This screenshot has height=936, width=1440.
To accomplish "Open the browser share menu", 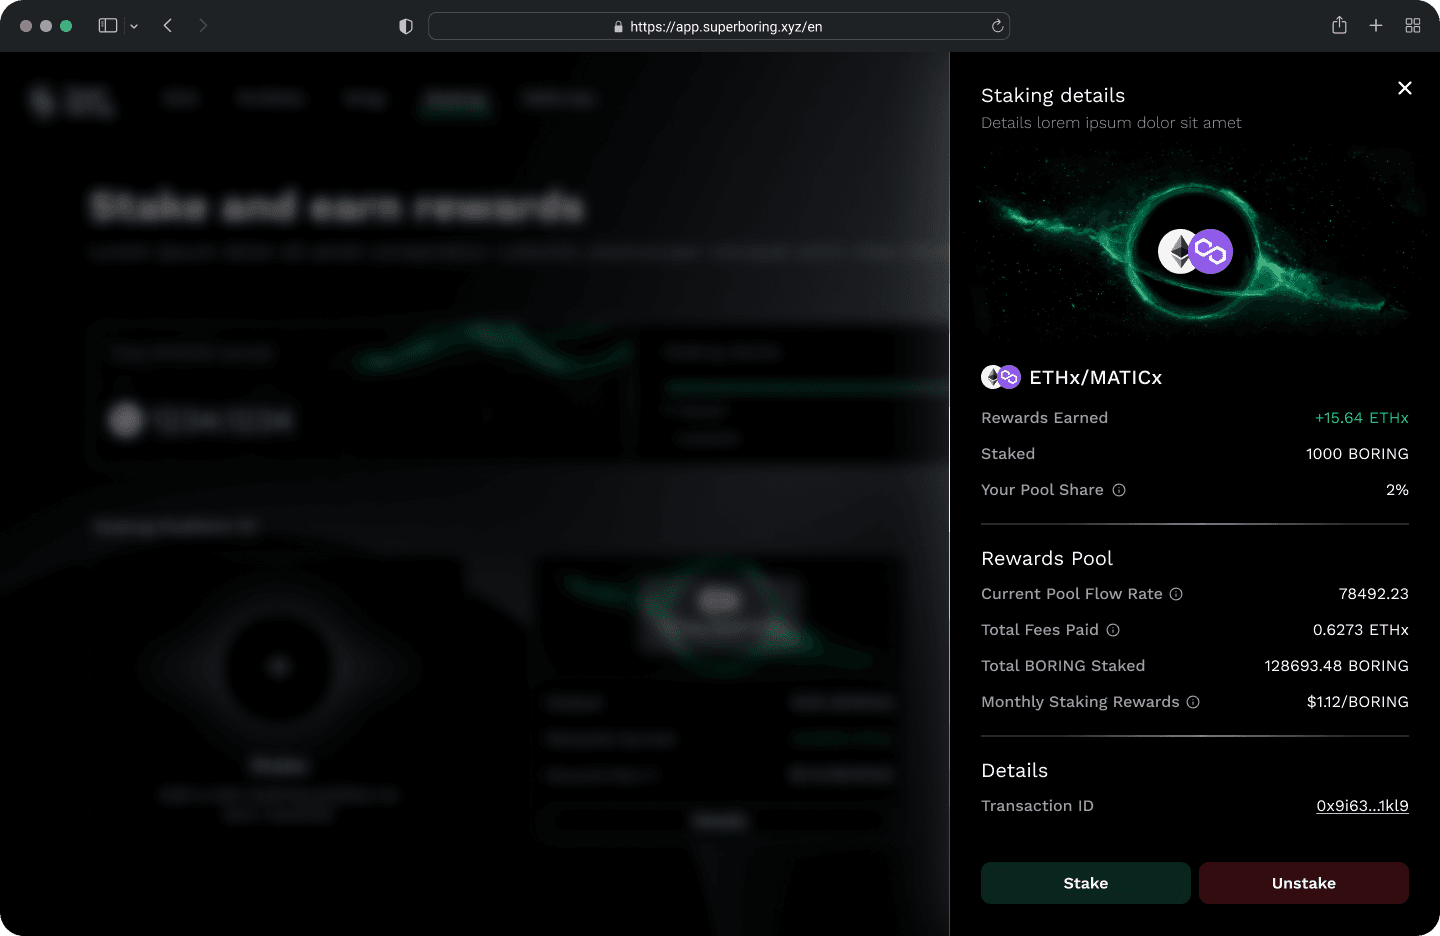I will pyautogui.click(x=1339, y=26).
